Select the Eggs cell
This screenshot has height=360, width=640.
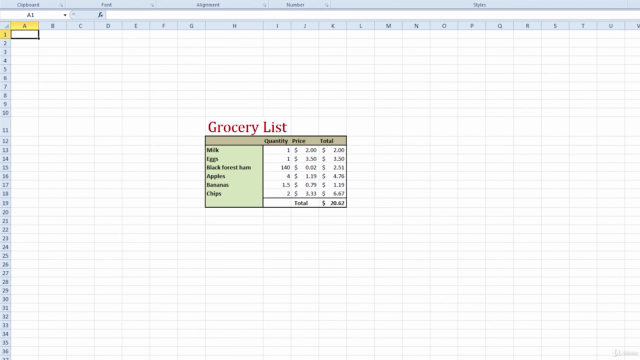click(234, 159)
